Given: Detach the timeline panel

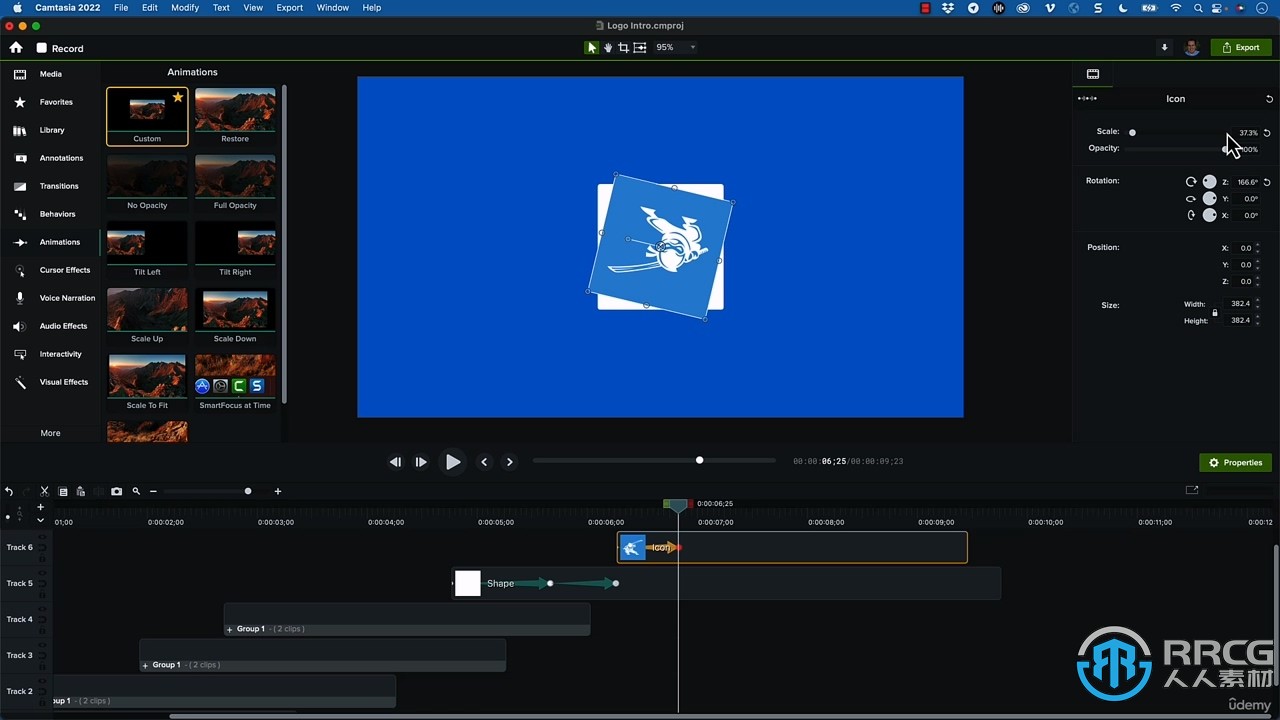Looking at the screenshot, I should (1192, 490).
